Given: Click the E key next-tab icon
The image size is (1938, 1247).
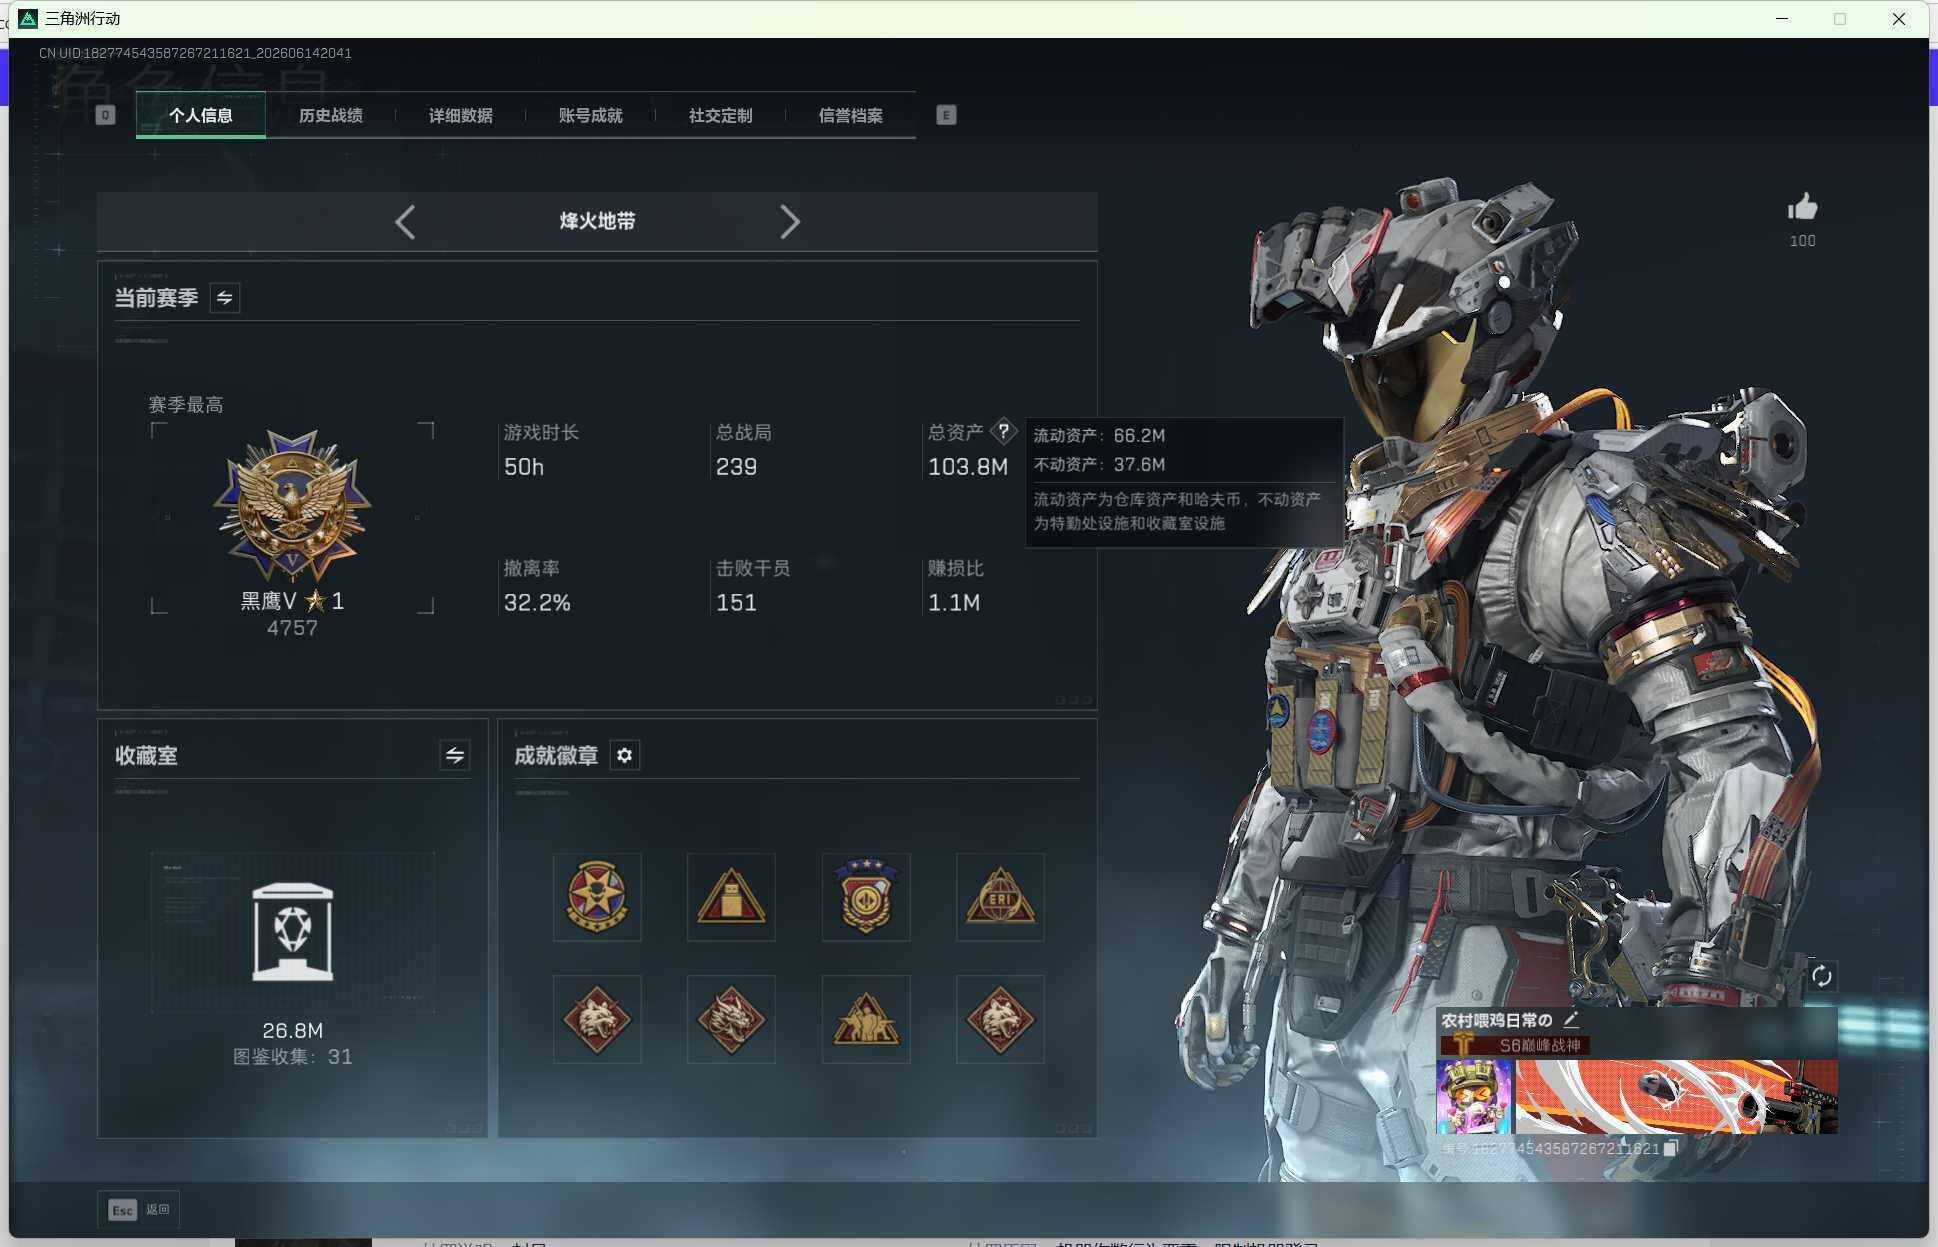Looking at the screenshot, I should tap(946, 115).
